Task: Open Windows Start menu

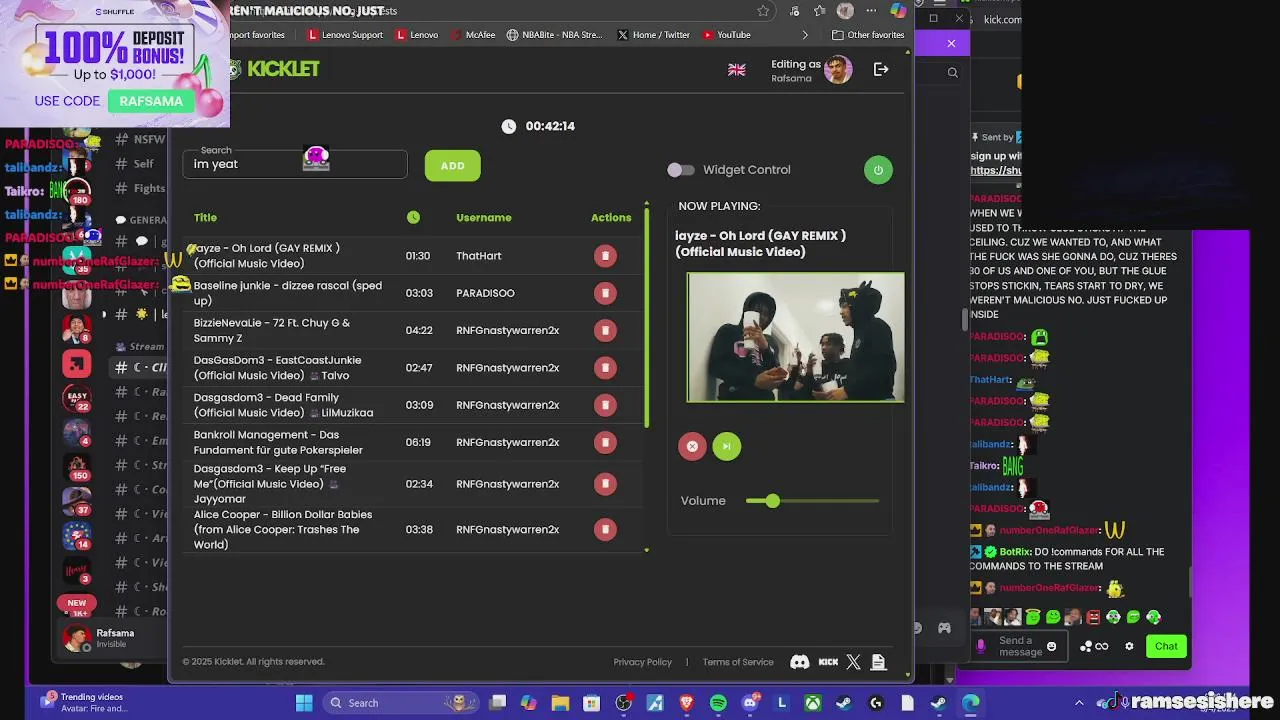Action: tap(304, 703)
